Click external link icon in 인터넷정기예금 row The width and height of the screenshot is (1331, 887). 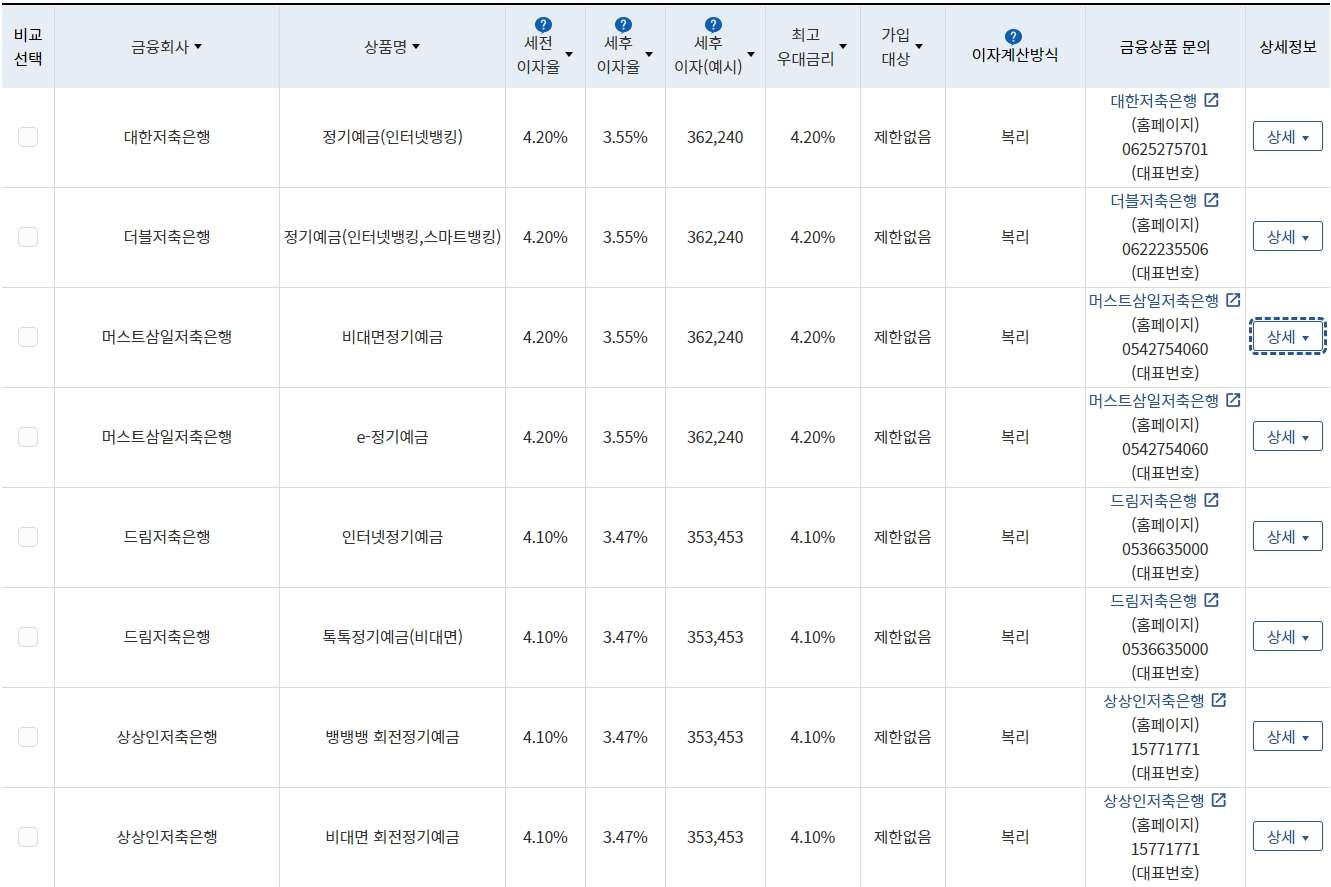coord(1211,500)
